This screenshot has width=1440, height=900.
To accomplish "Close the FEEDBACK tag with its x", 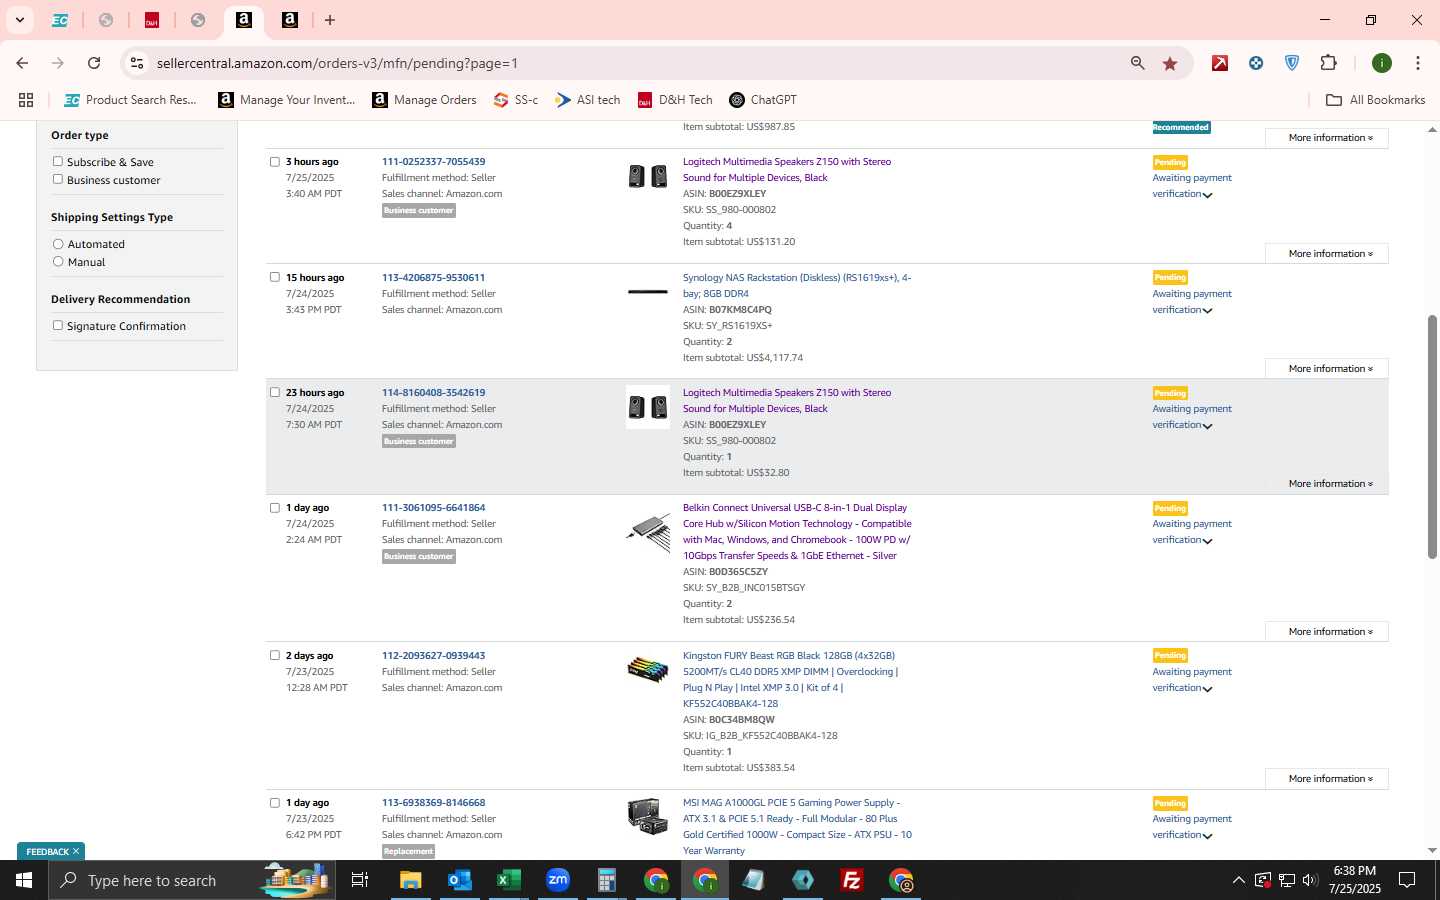I will (75, 851).
